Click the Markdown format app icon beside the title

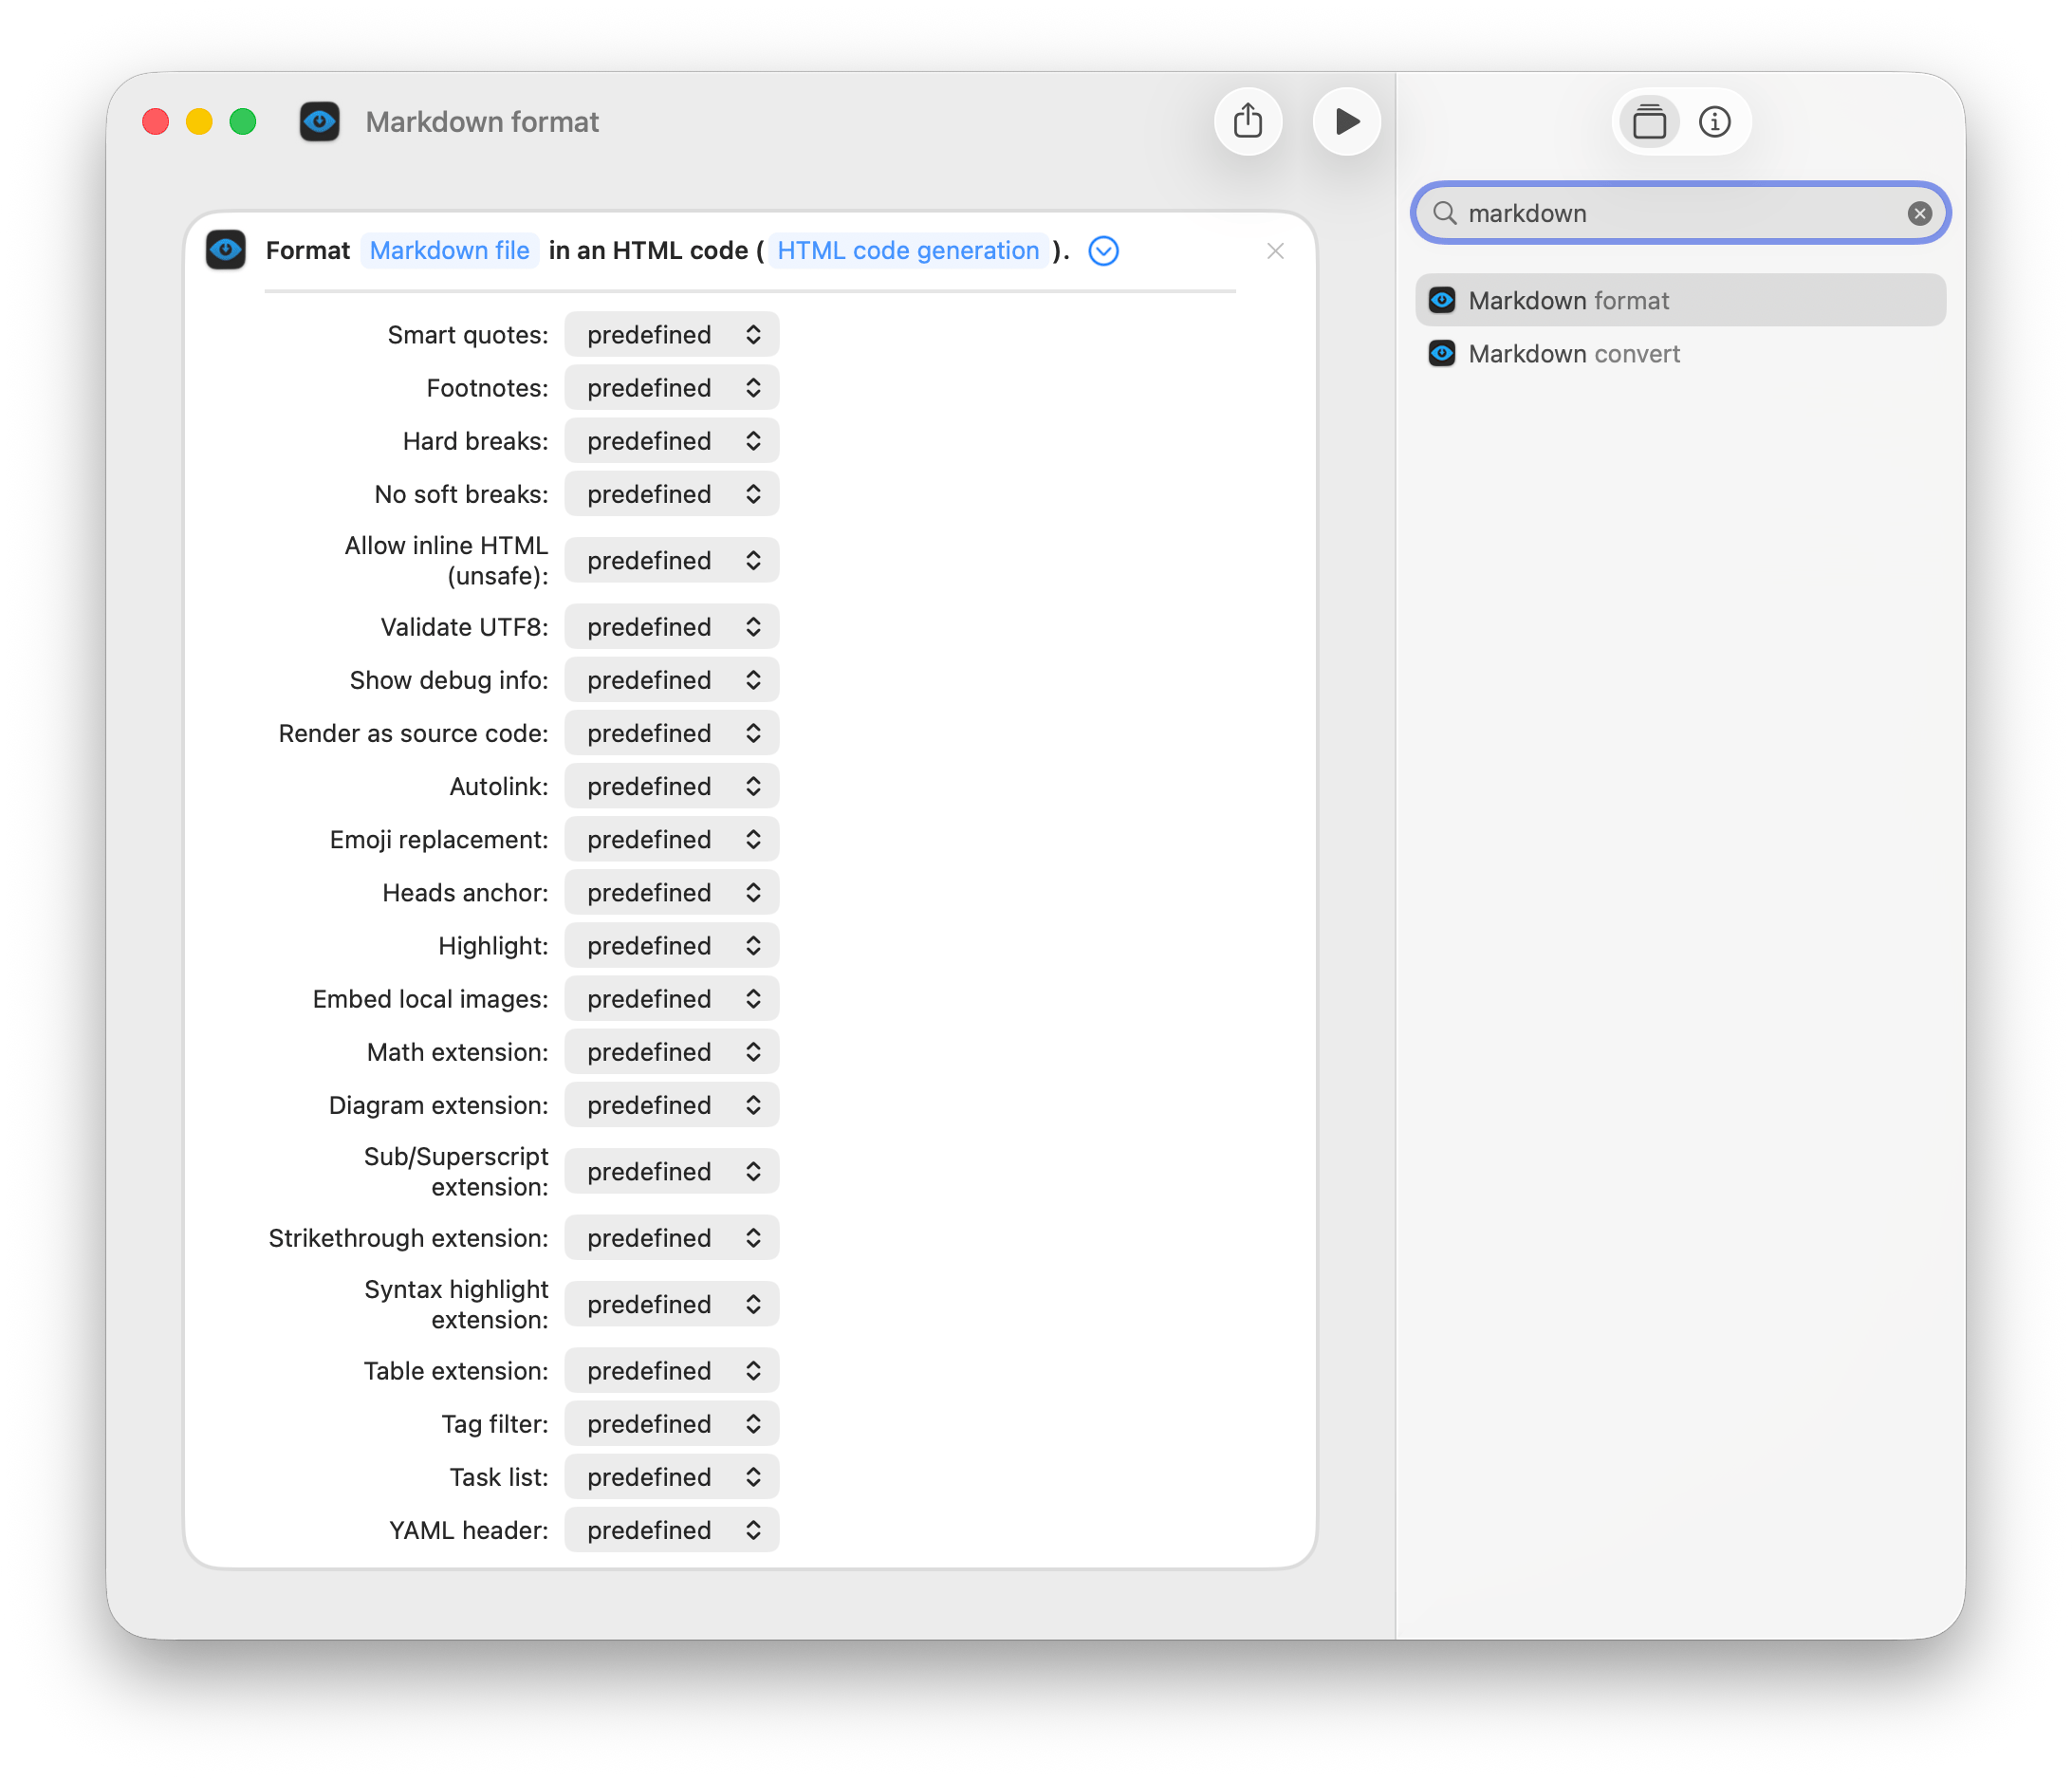coord(320,121)
